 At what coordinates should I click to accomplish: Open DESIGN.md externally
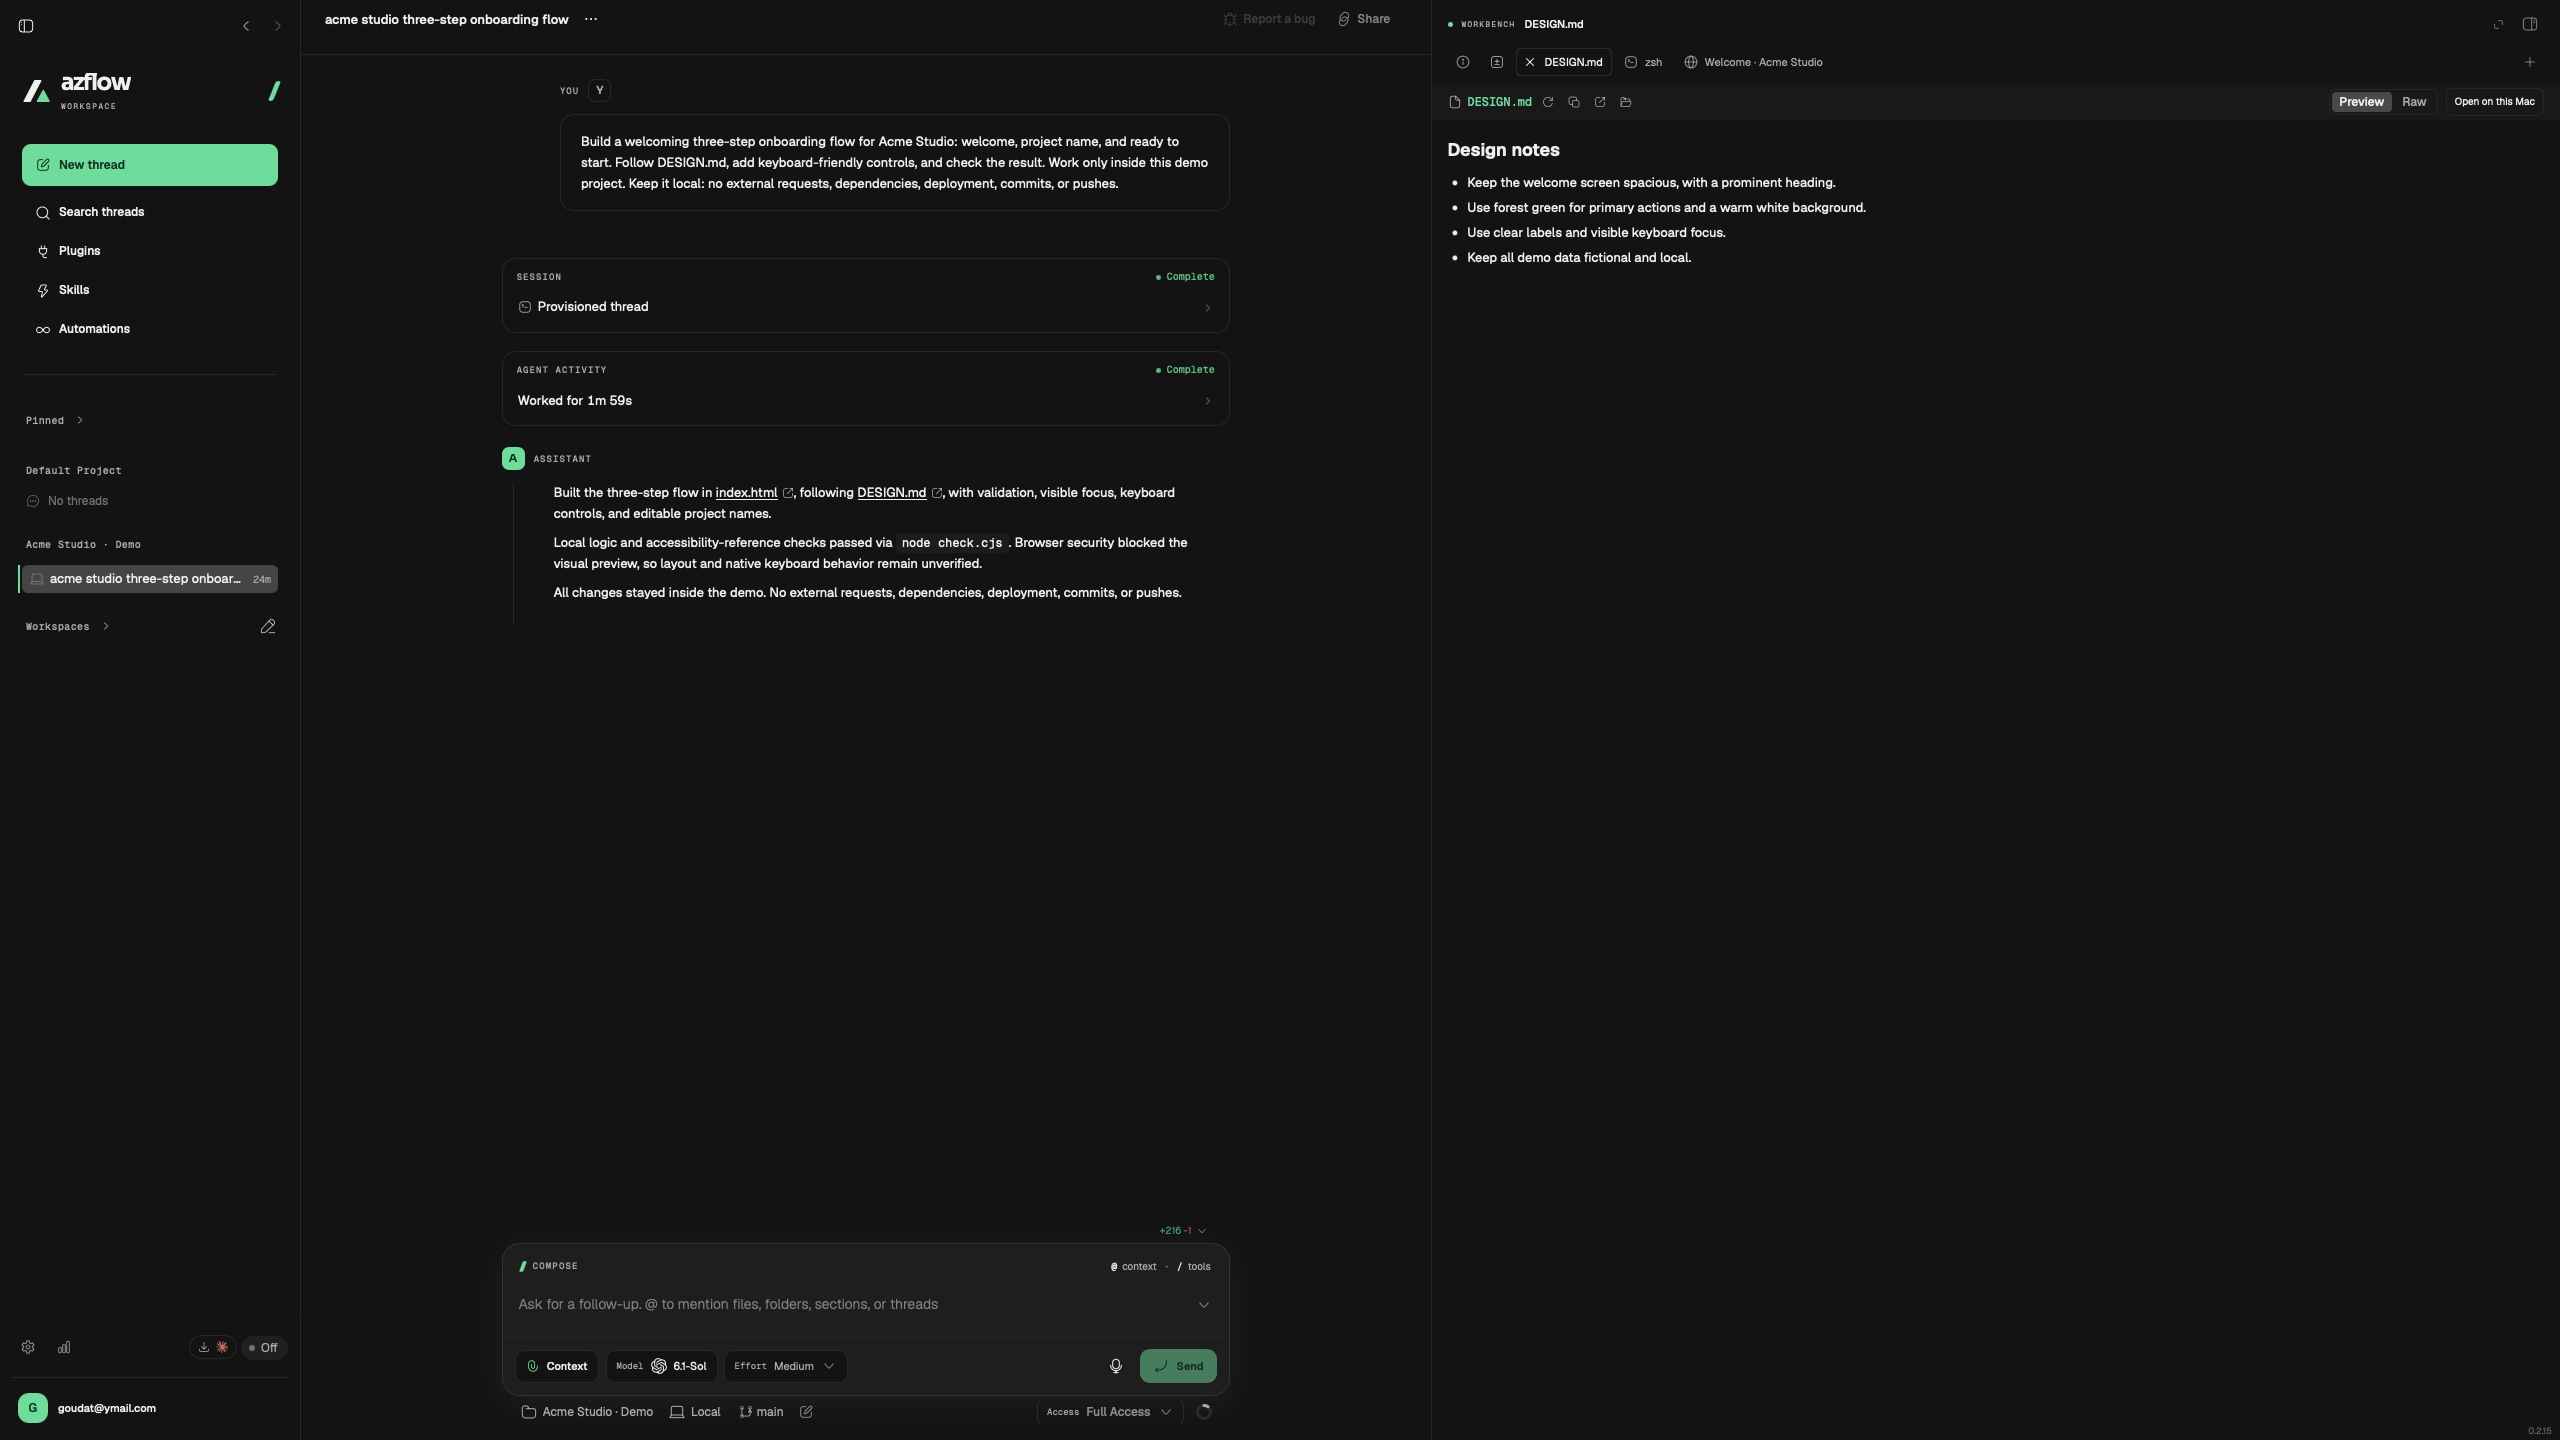coord(1600,102)
